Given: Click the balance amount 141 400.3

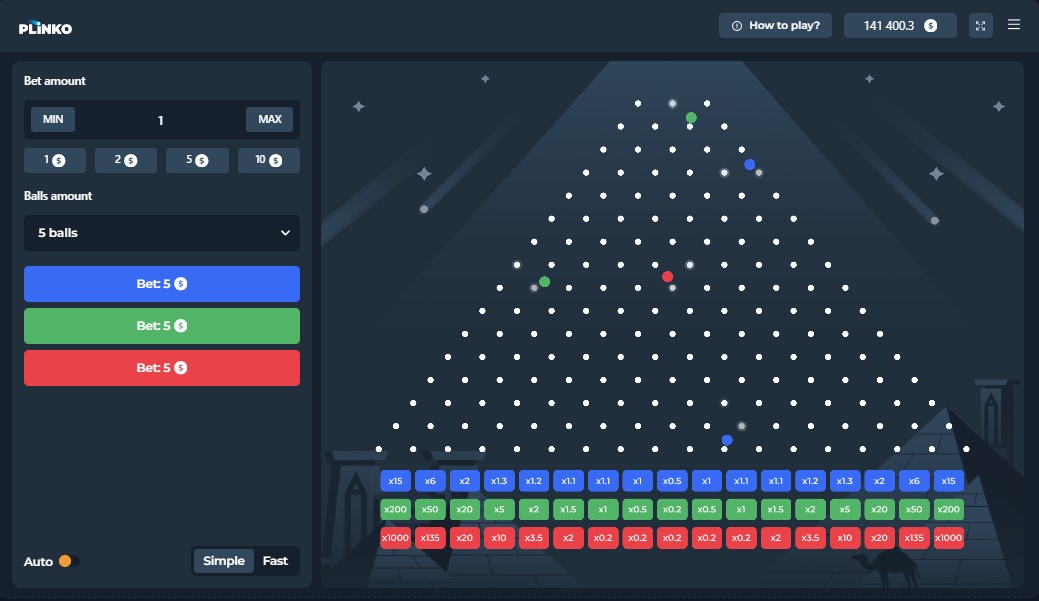Looking at the screenshot, I should 900,26.
